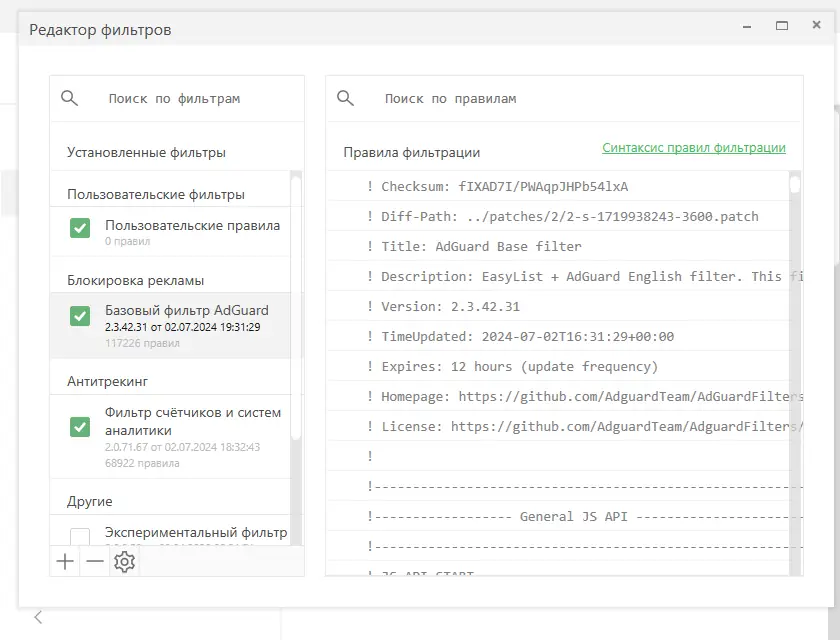Open filter settings gear icon
The height and width of the screenshot is (640, 840).
[x=124, y=562]
